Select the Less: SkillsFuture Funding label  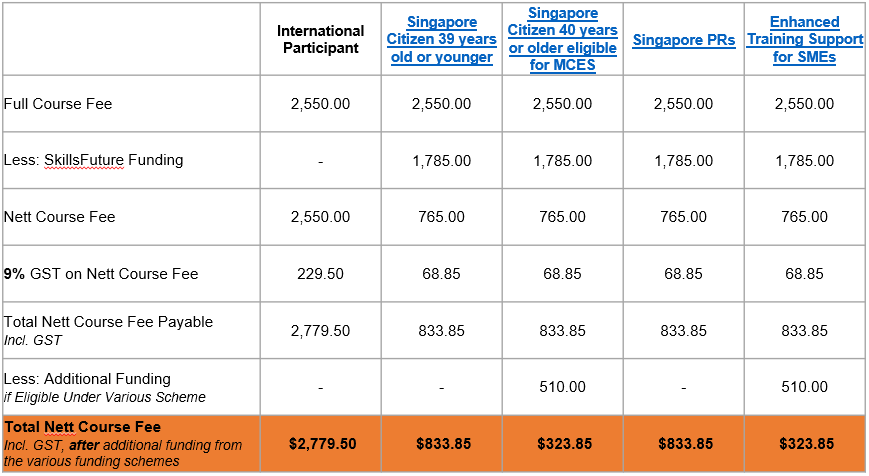click(94, 160)
